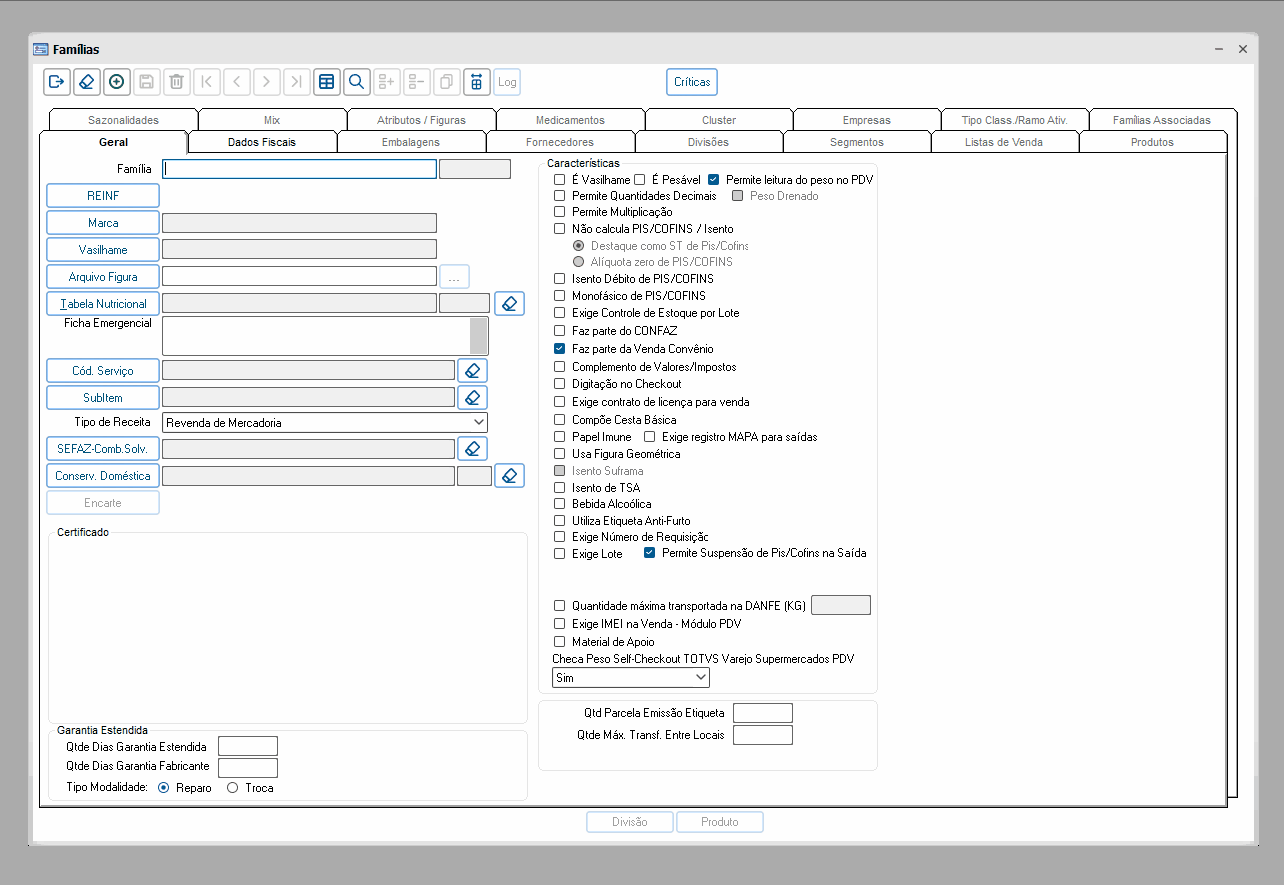Select the Reparo modalidade radio button
This screenshot has height=885, width=1284.
point(164,788)
